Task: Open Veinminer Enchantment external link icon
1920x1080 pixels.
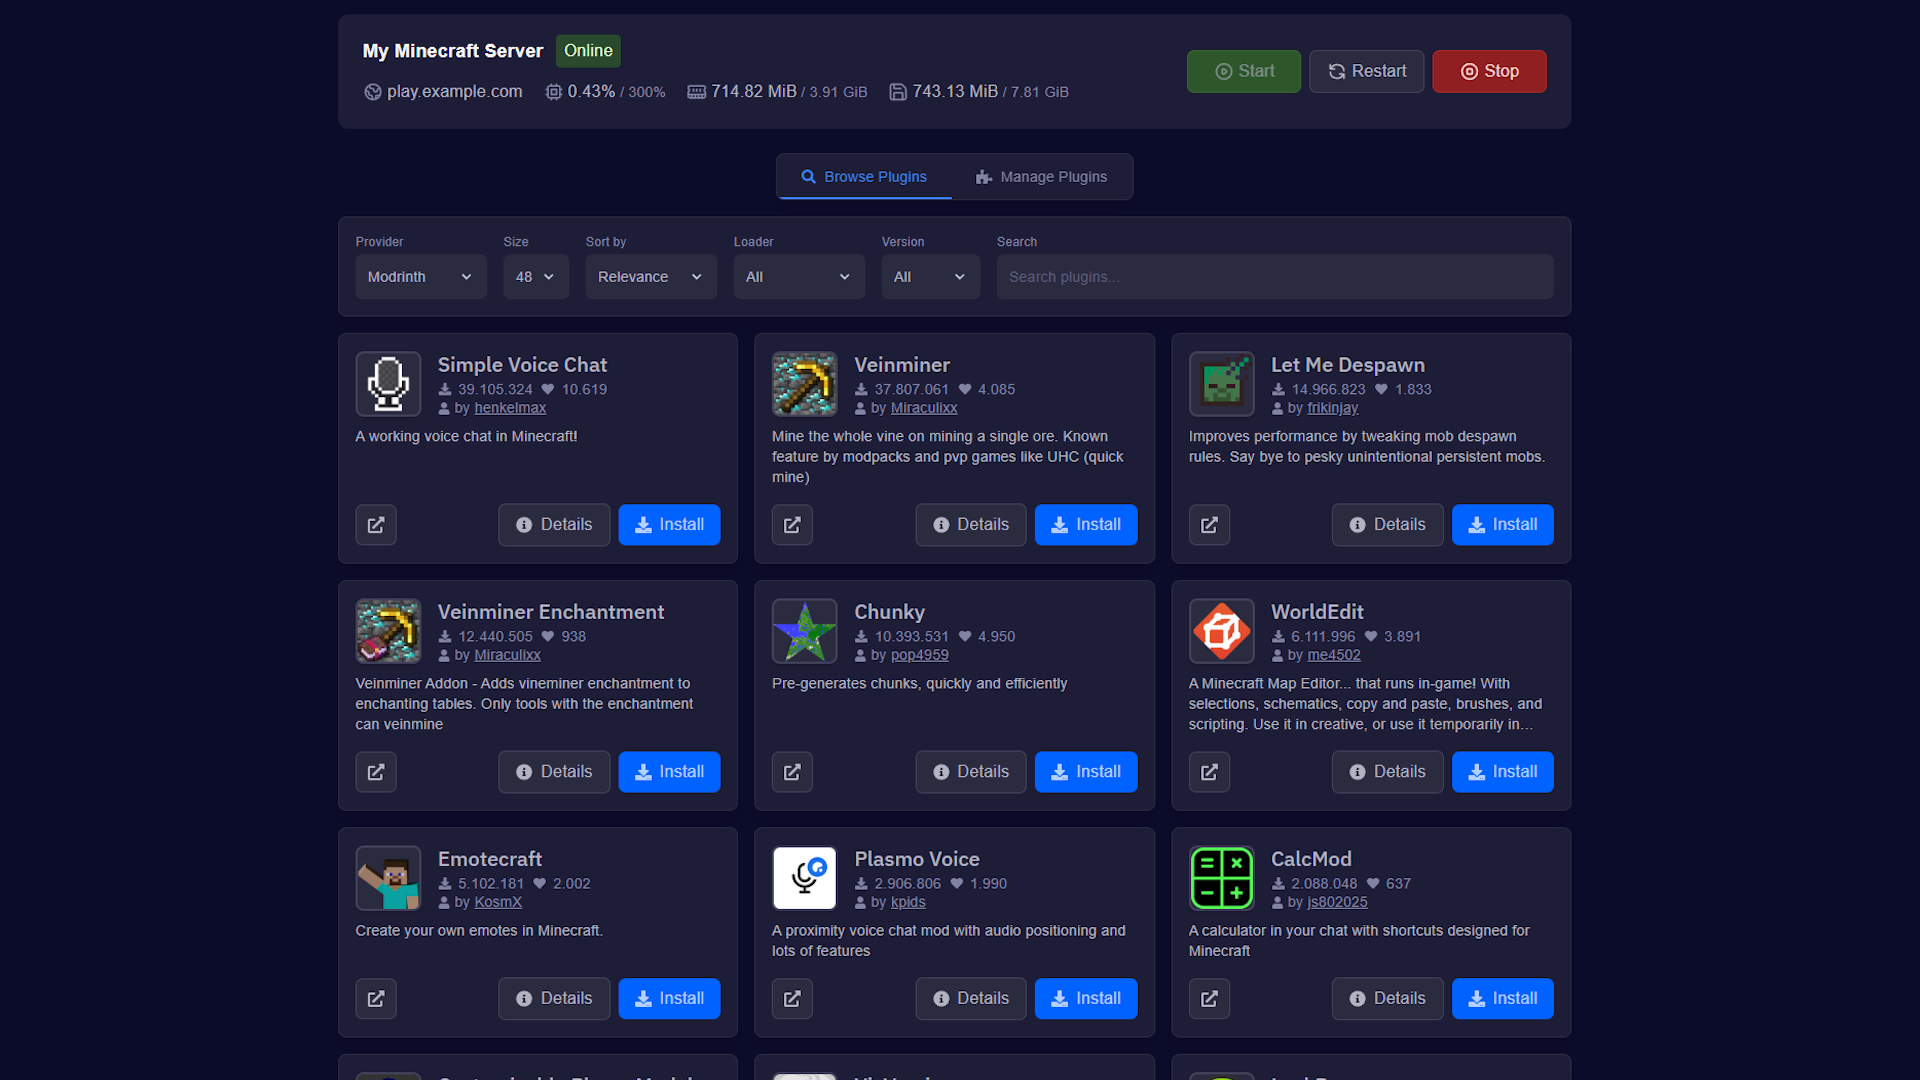Action: [x=376, y=772]
